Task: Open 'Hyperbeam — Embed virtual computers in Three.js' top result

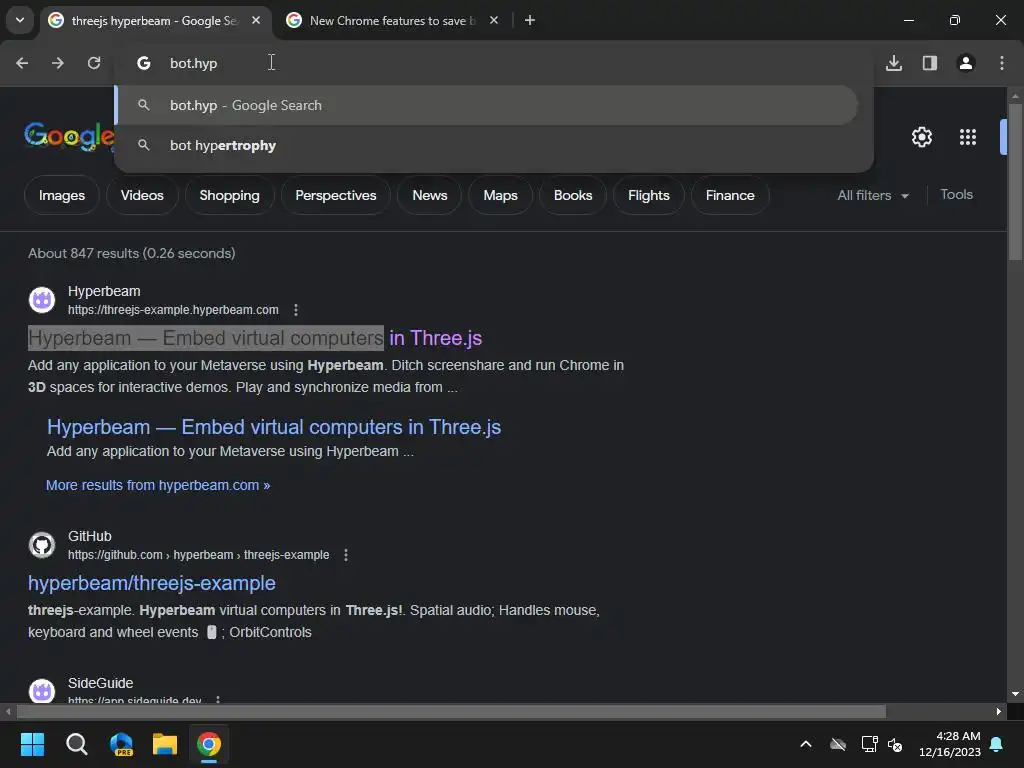Action: [255, 338]
